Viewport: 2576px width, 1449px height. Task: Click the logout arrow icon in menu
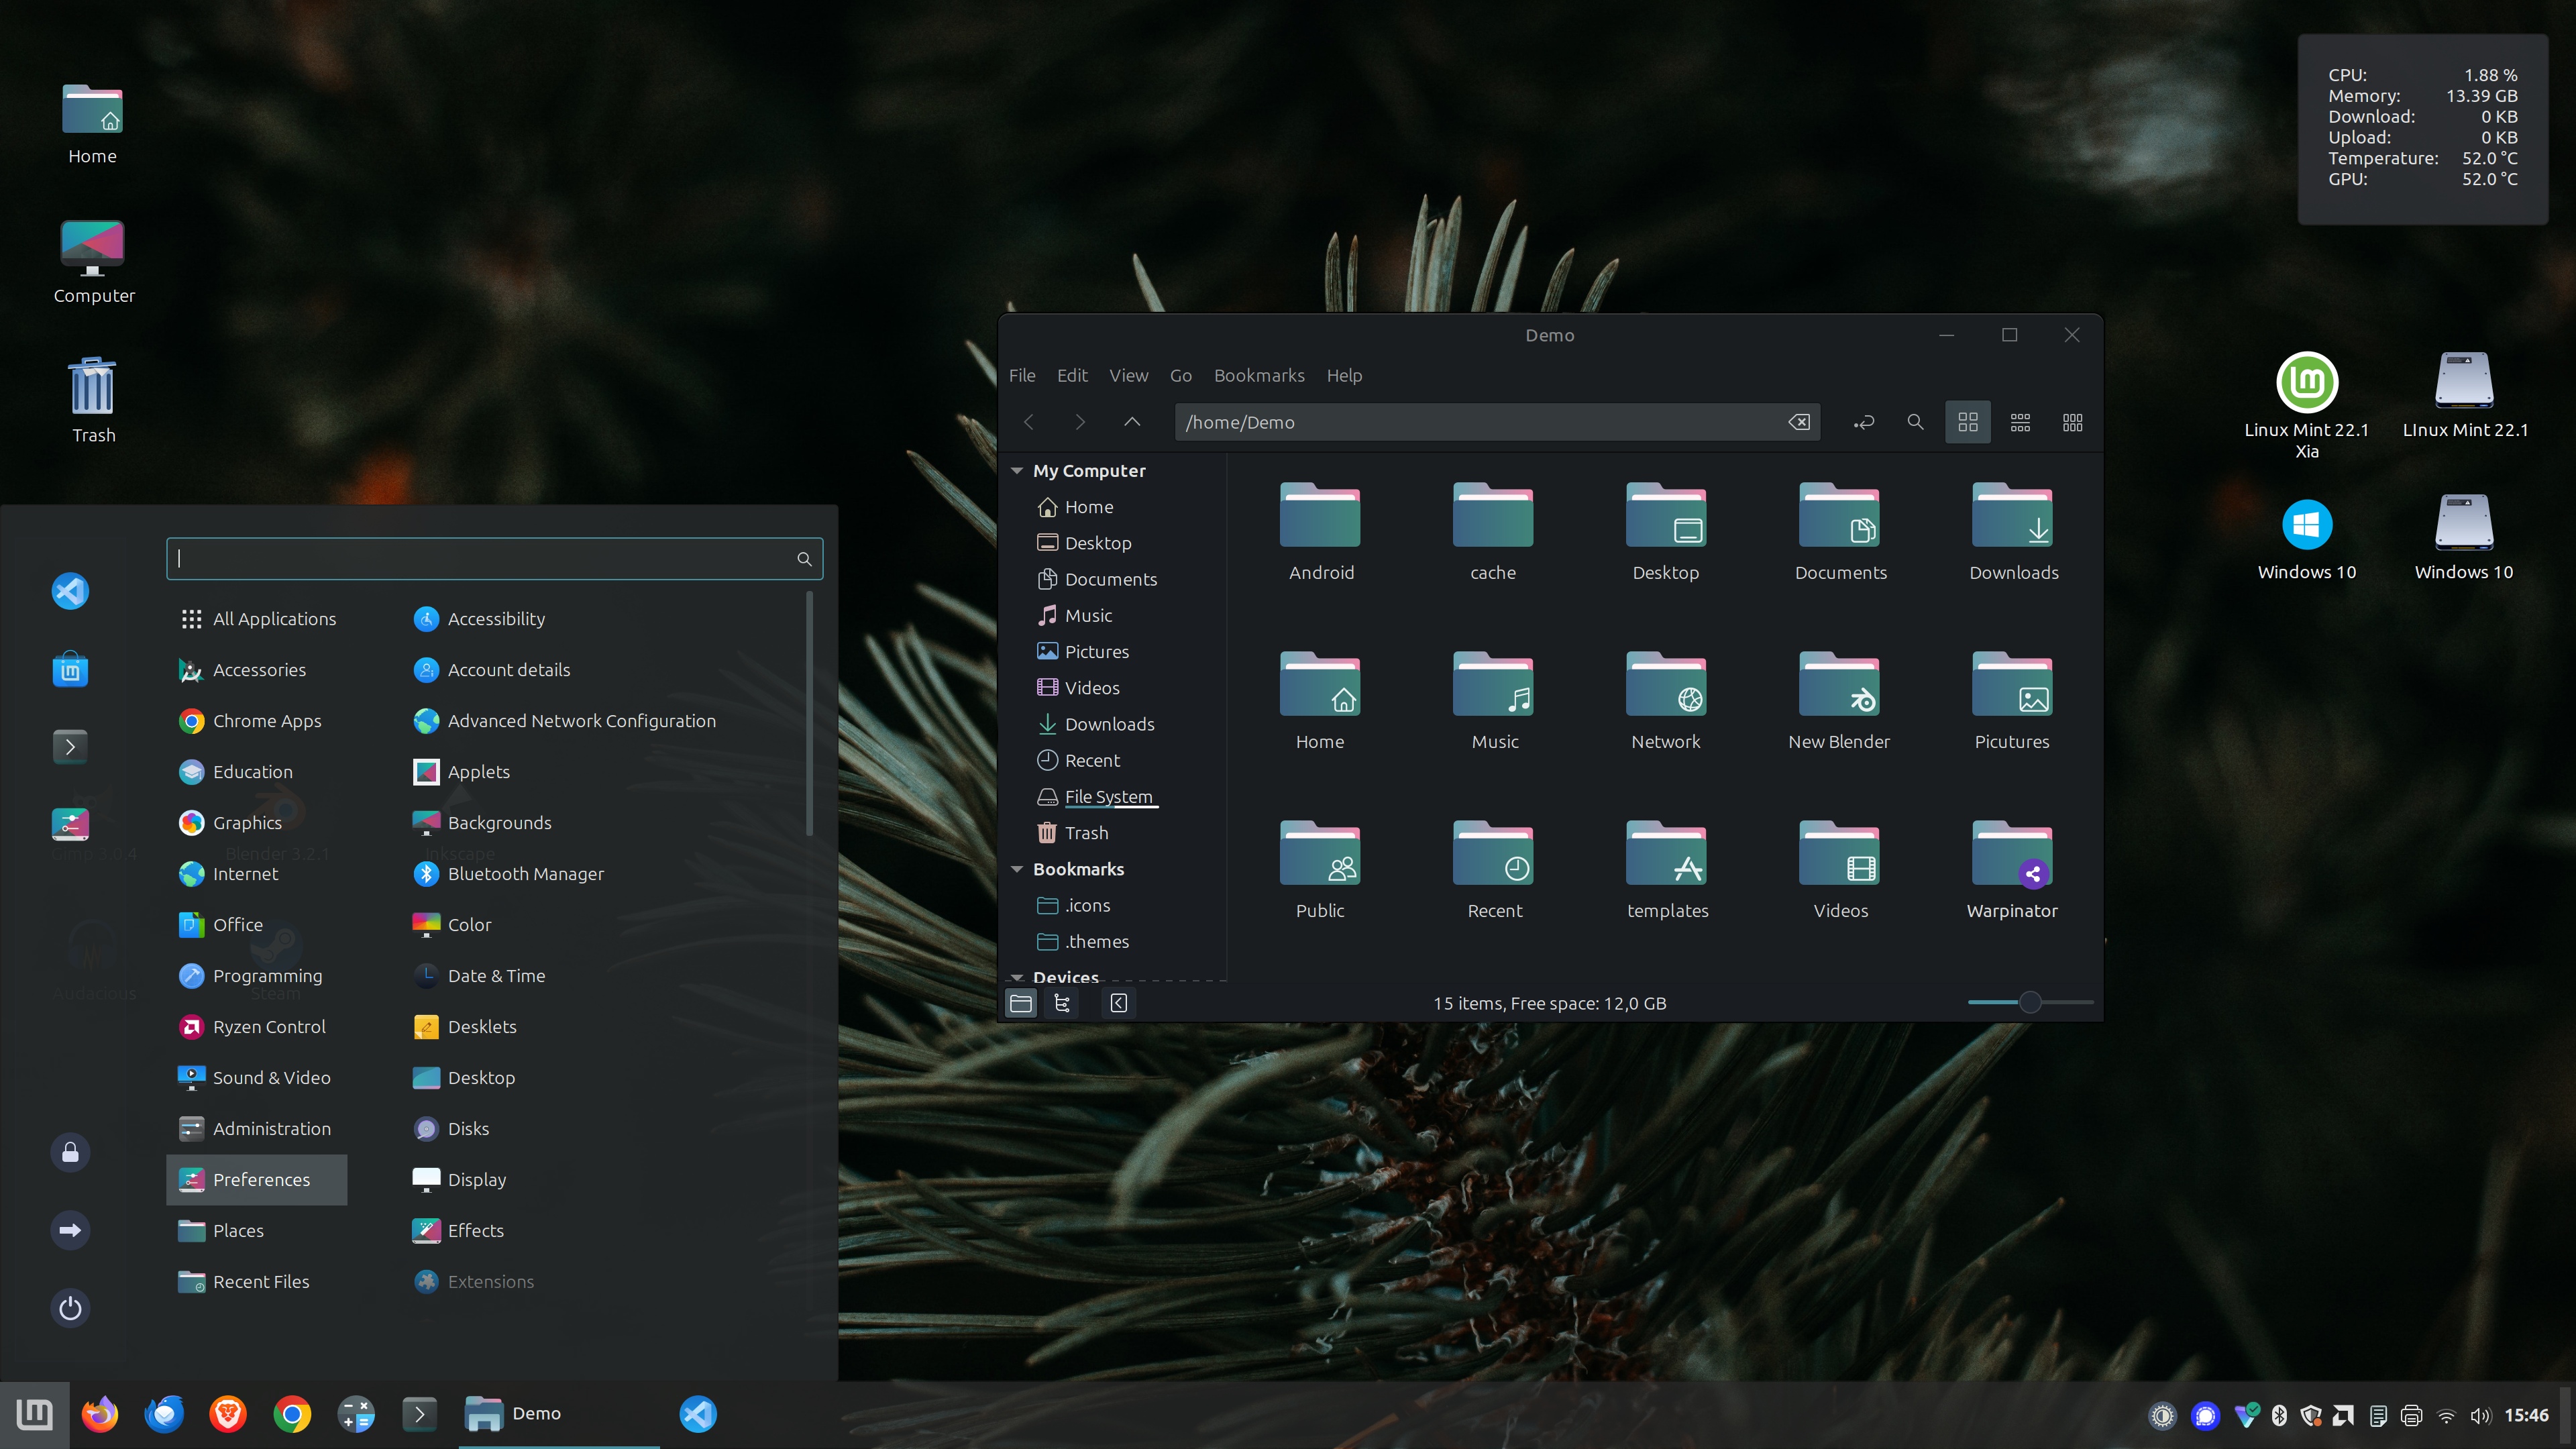pyautogui.click(x=70, y=1230)
